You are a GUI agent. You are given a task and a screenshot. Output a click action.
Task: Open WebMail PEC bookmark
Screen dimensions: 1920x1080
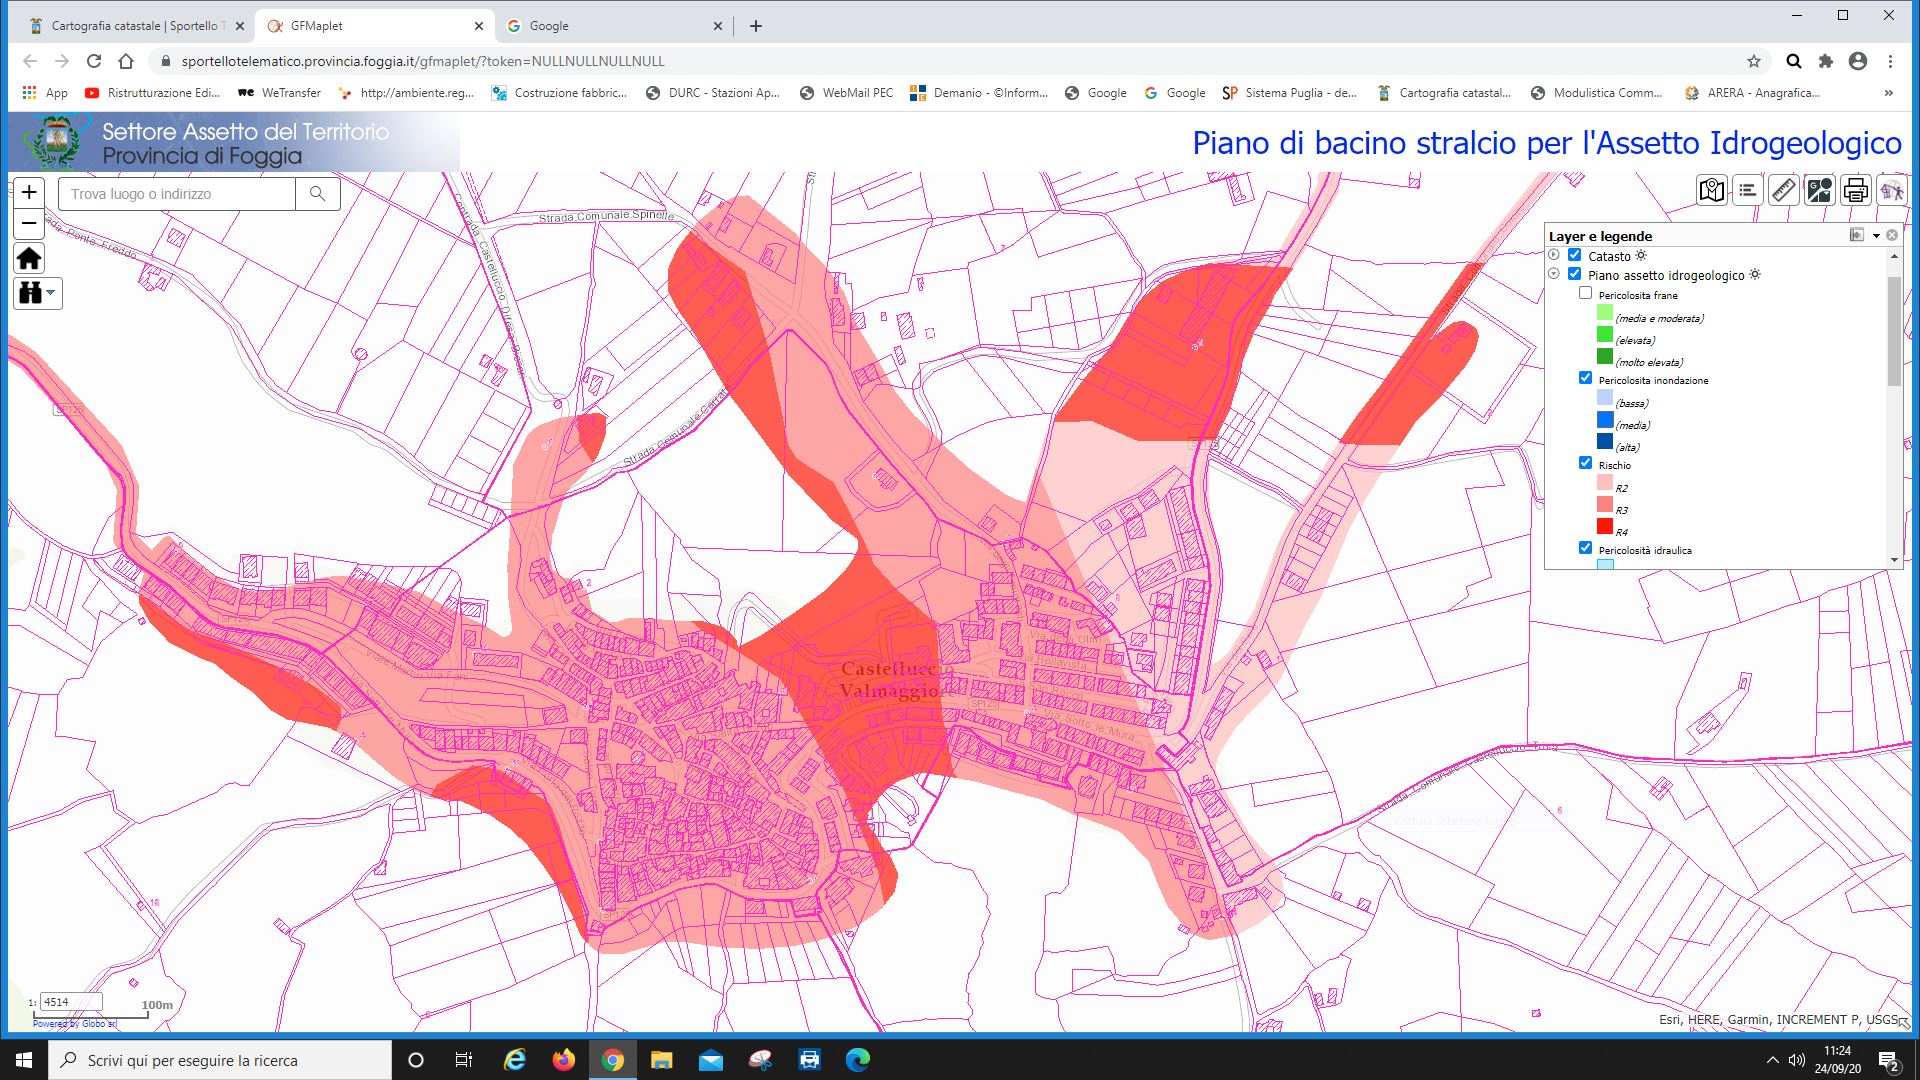pyautogui.click(x=845, y=93)
